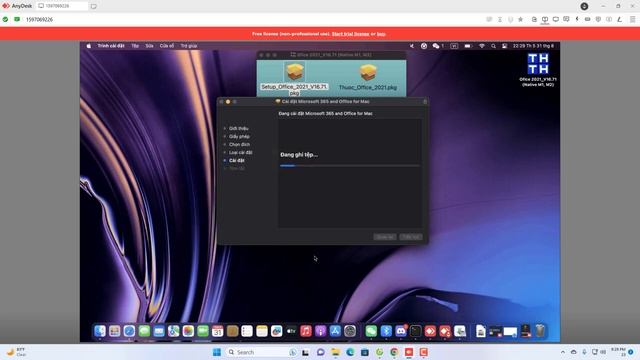Select Chọn đích installer step
Image resolution: width=640 pixels, height=360 pixels.
coord(239,144)
